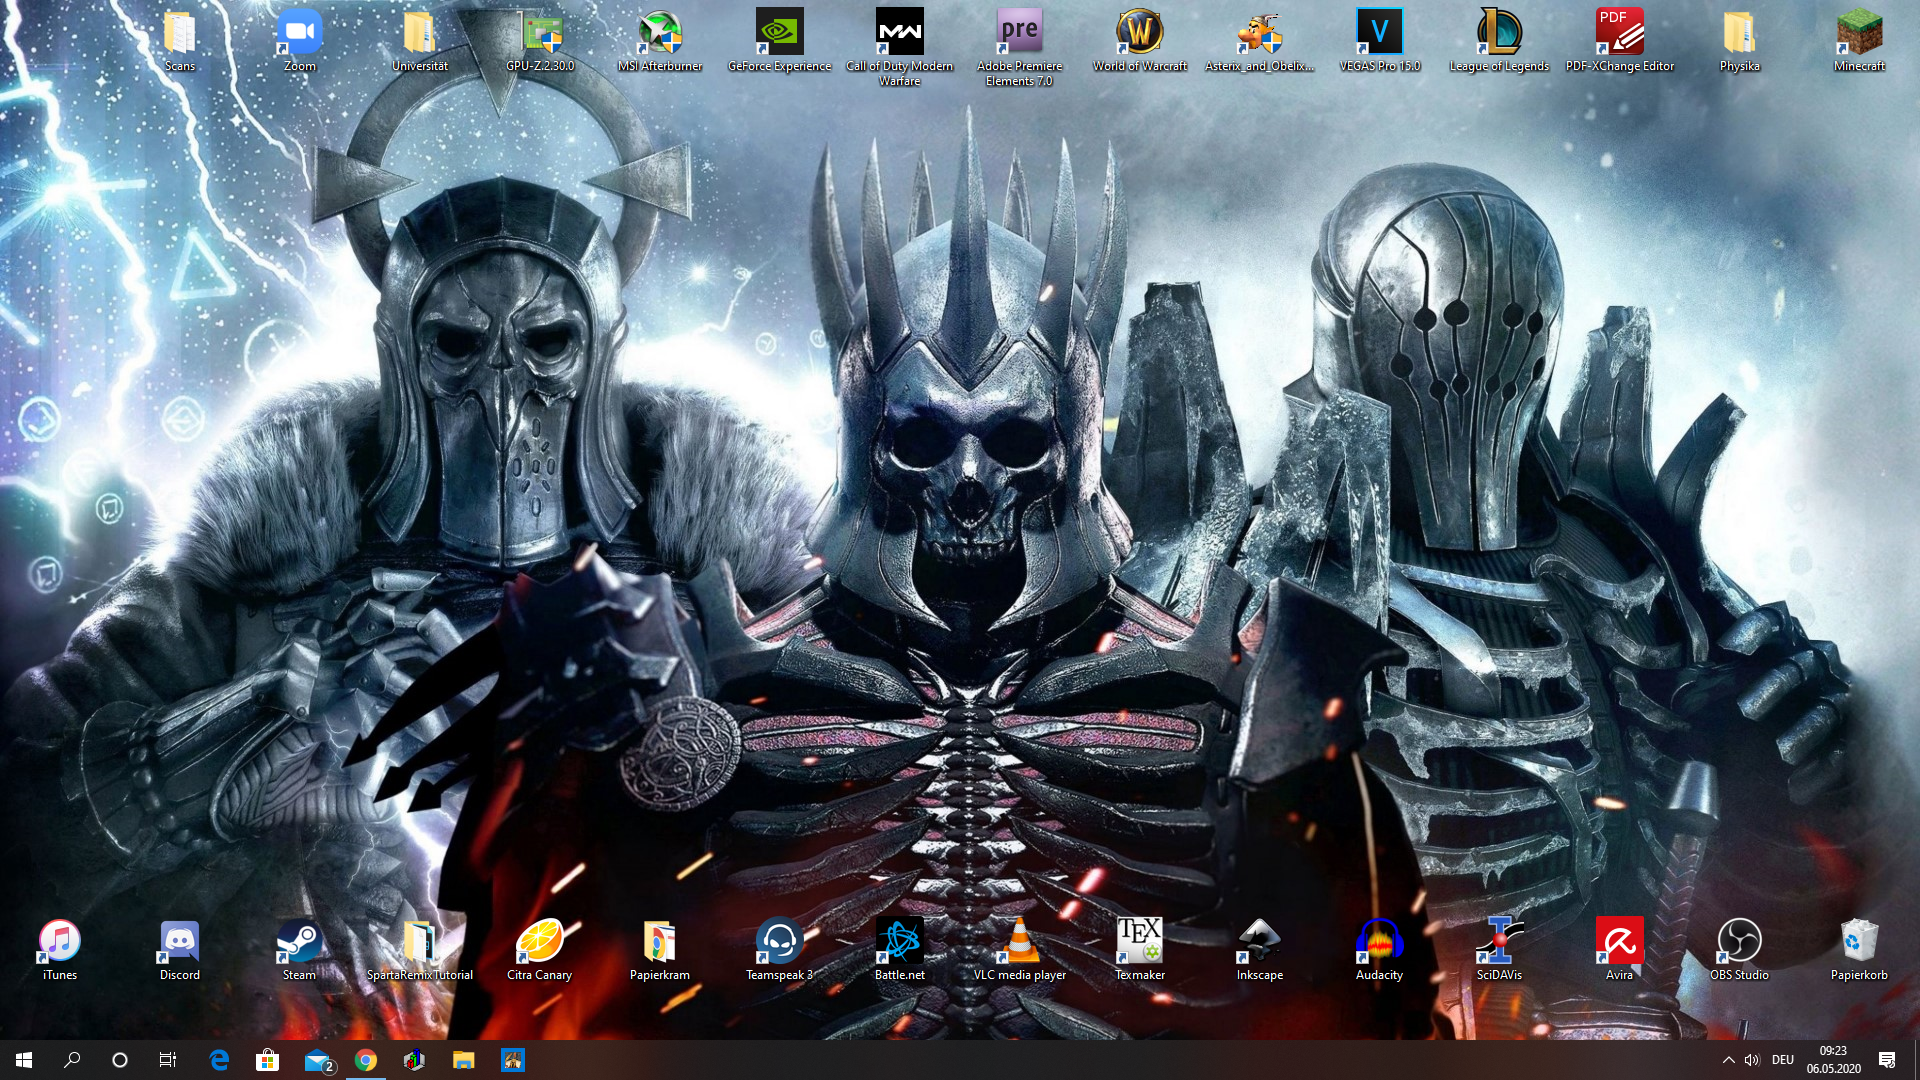Select the GPU-Z.2.30.0 desktop icon
Viewport: 1920px width, 1080px height.
click(x=540, y=41)
